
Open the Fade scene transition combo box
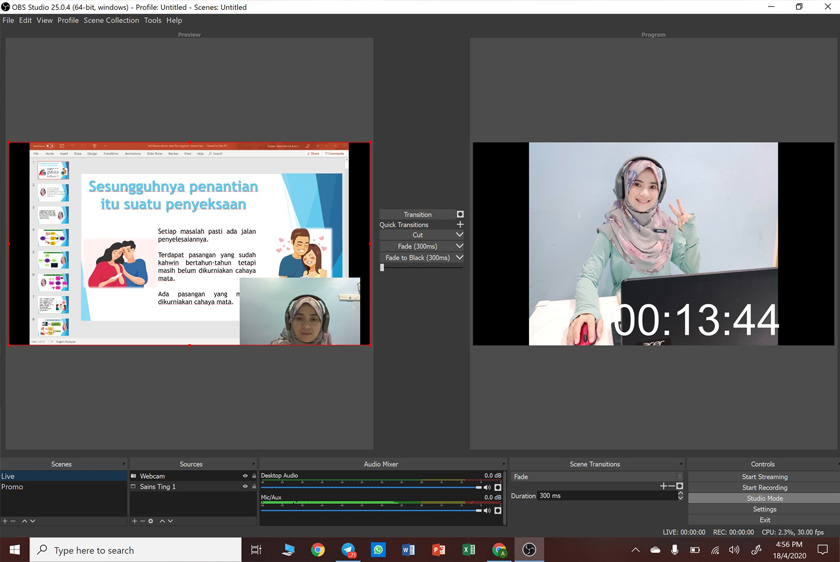pos(596,477)
